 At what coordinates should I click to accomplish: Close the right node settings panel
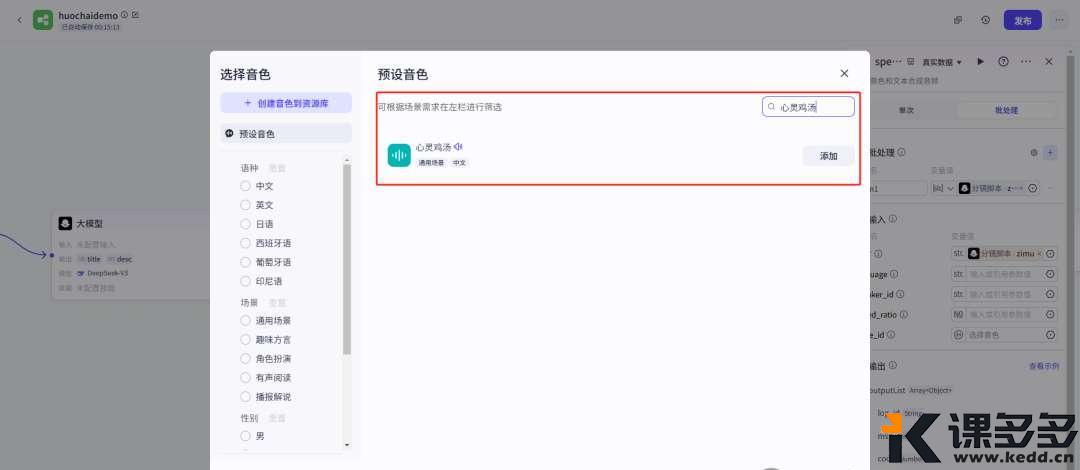pos(1049,61)
